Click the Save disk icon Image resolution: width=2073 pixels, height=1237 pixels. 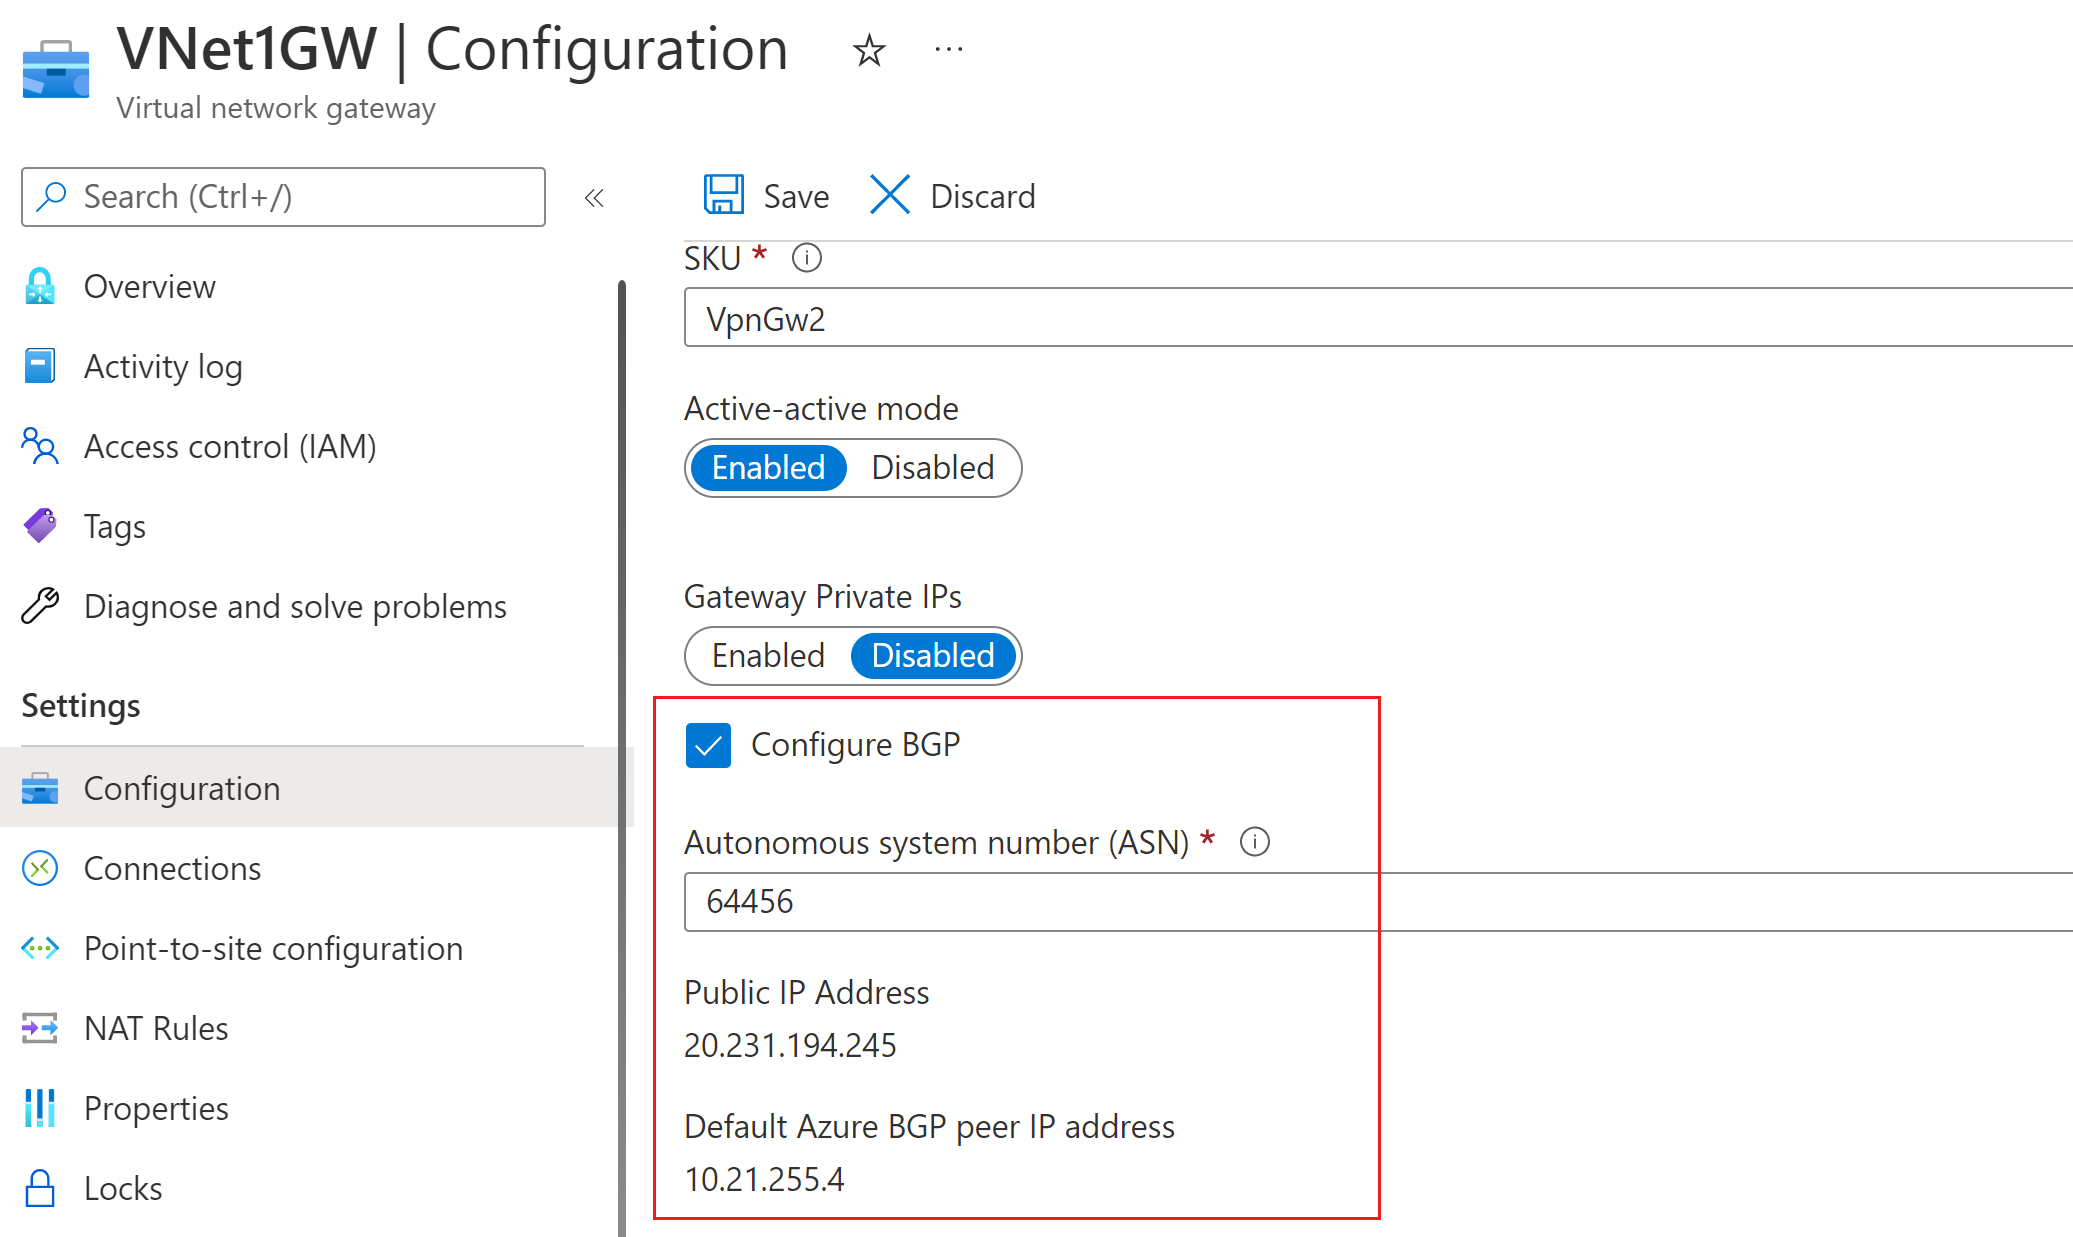pos(723,195)
